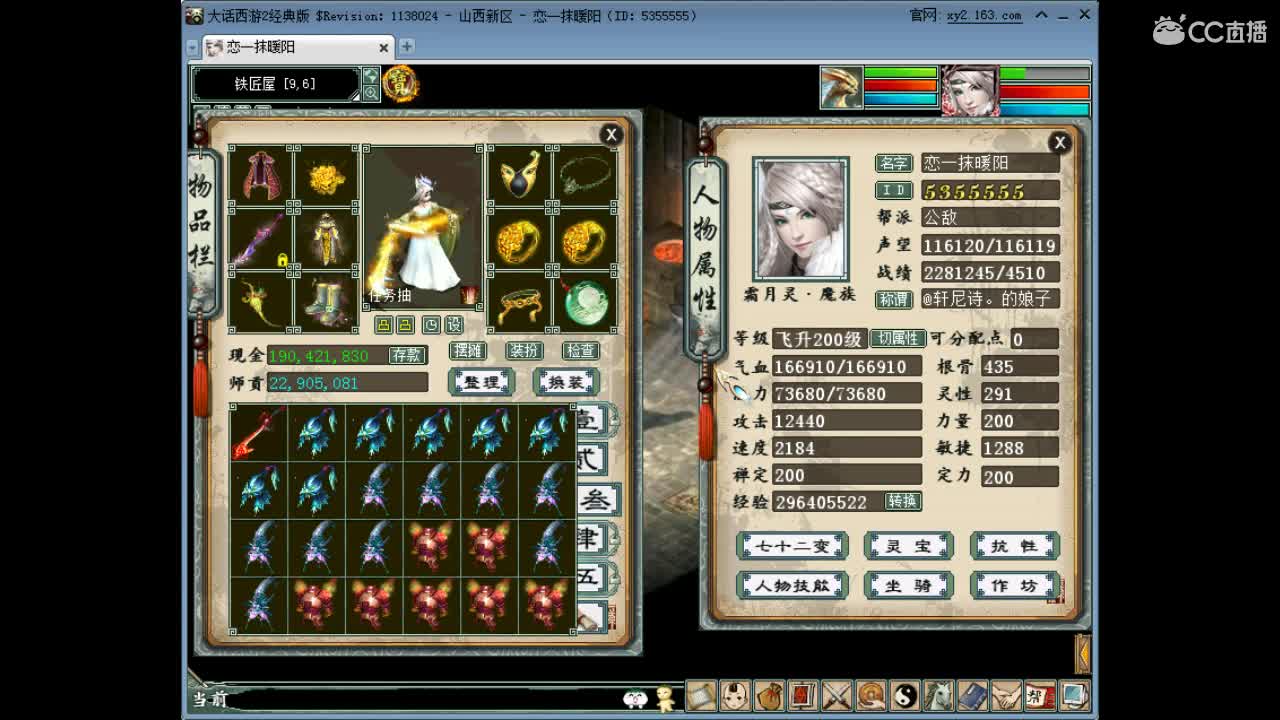Open the browser tab list dropdown
The height and width of the screenshot is (720, 1280).
[192, 47]
